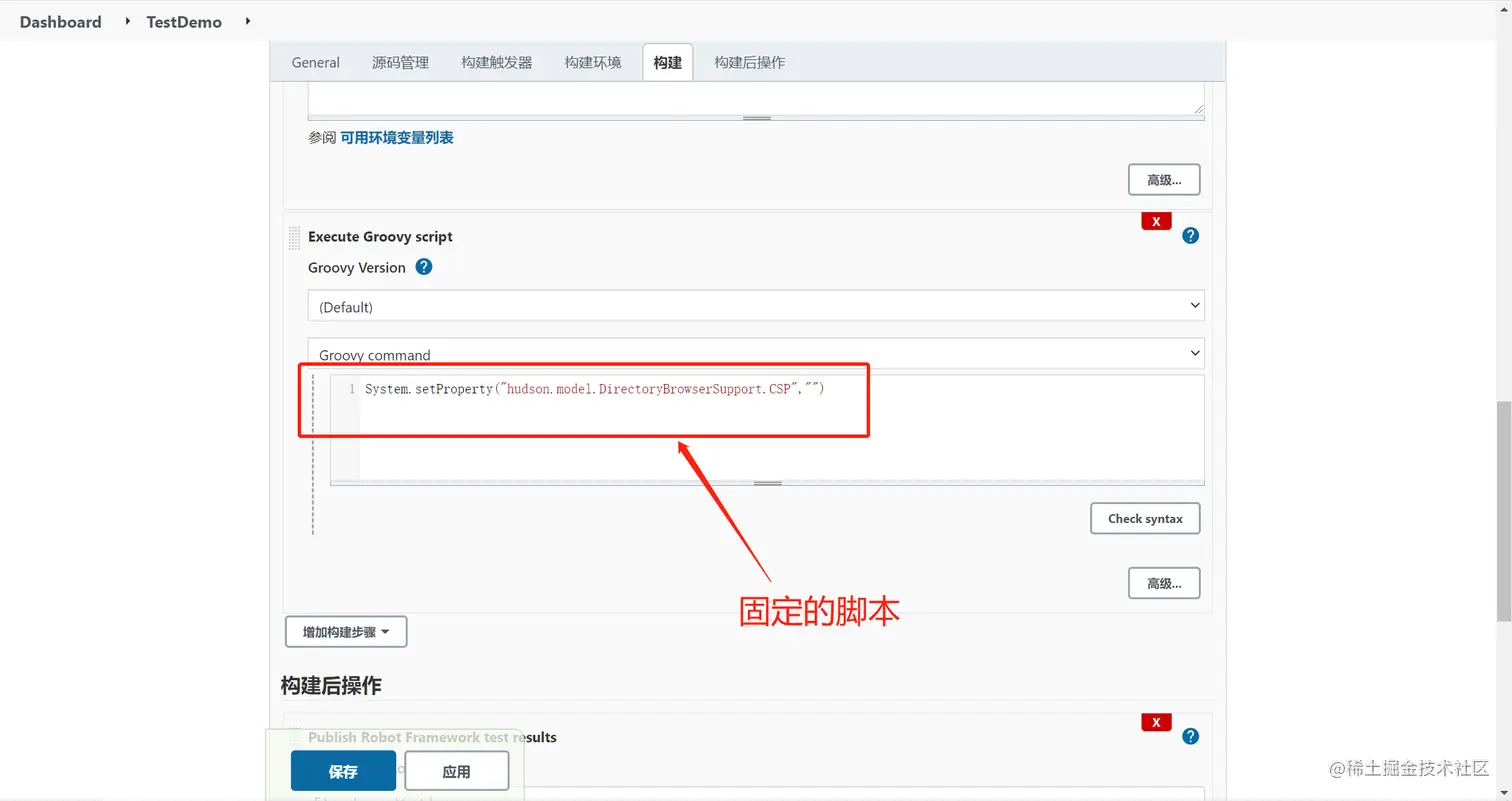This screenshot has width=1512, height=801.
Task: Go to Dashboard breadcrumb
Action: coord(60,21)
